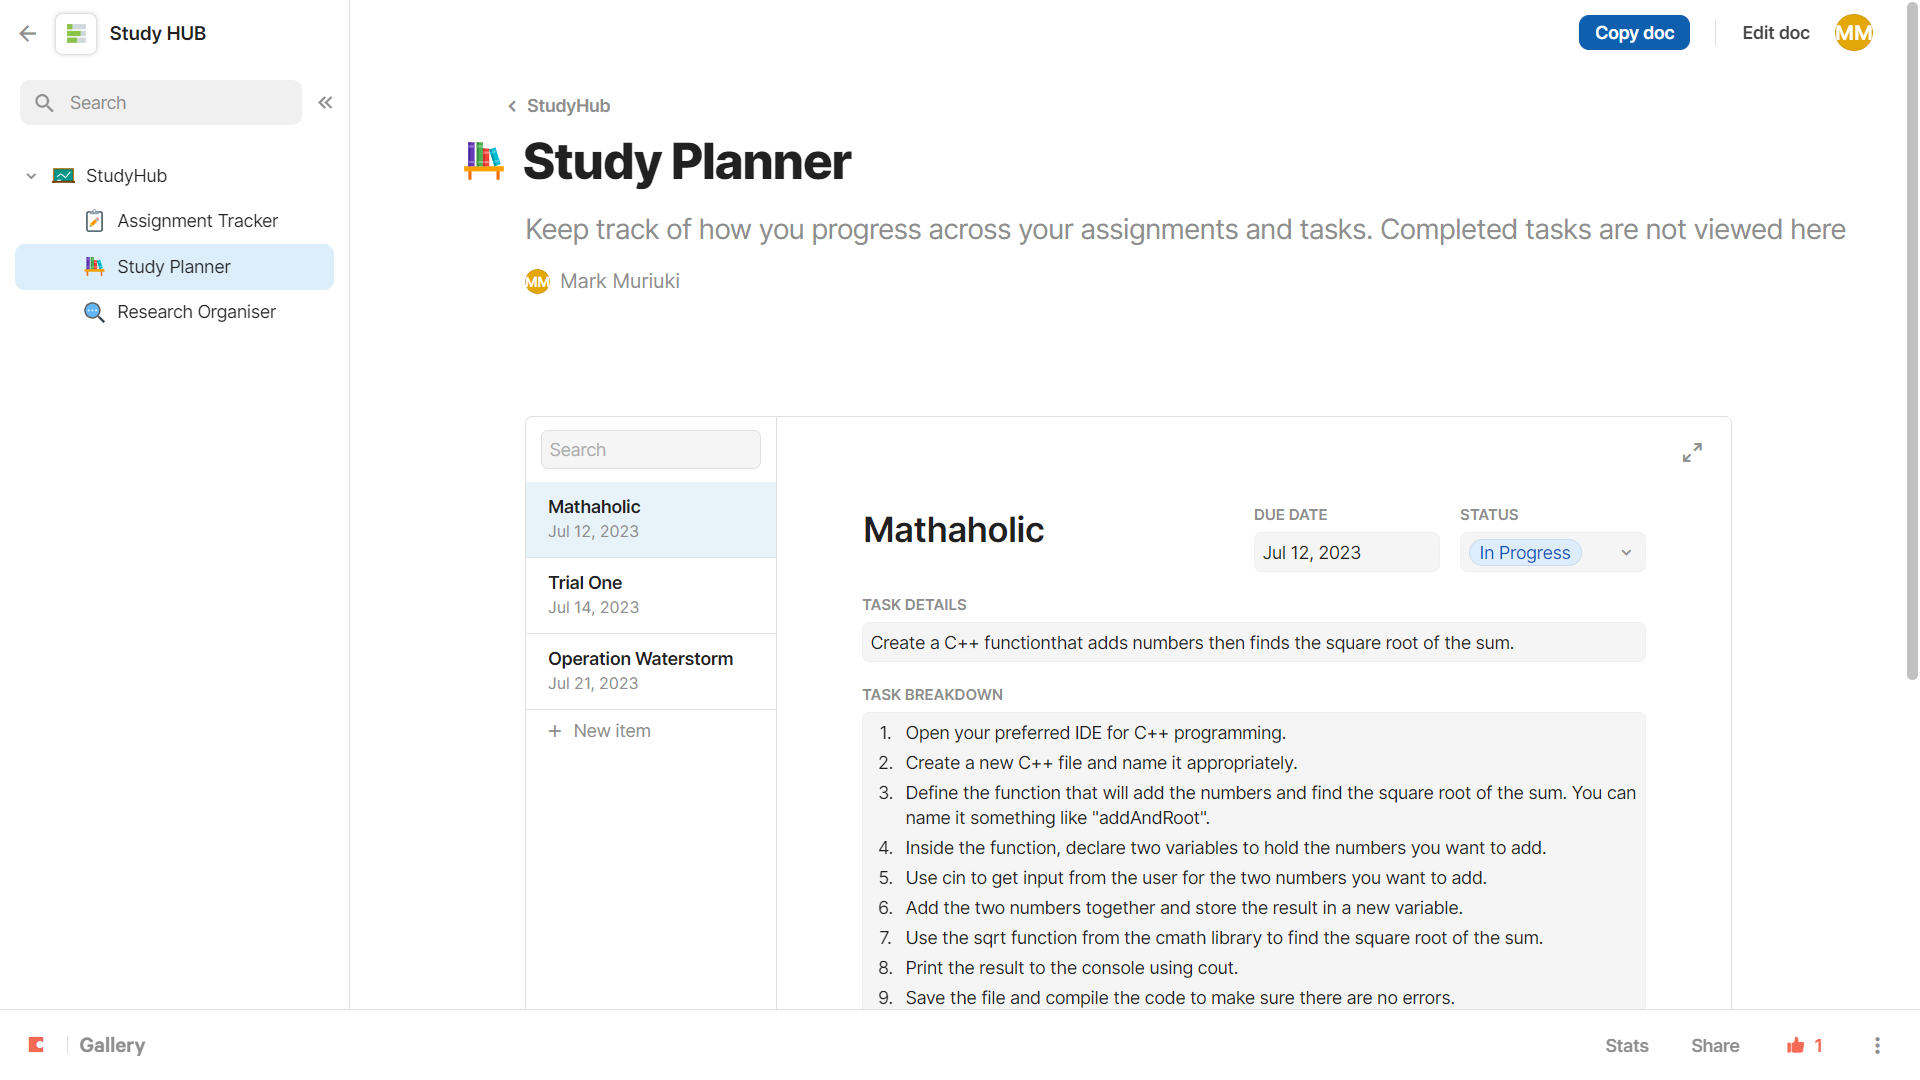
Task: Open the three-dot more options menu
Action: (x=1877, y=1045)
